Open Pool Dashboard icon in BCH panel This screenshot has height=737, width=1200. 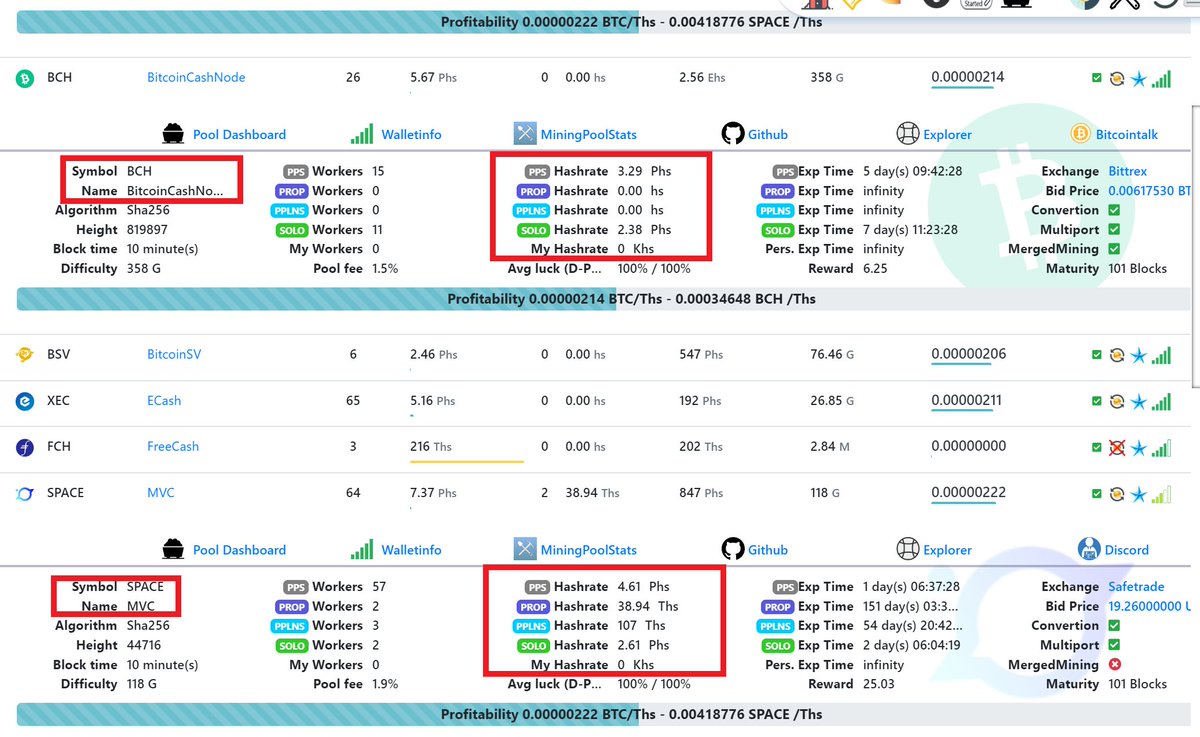pos(173,133)
